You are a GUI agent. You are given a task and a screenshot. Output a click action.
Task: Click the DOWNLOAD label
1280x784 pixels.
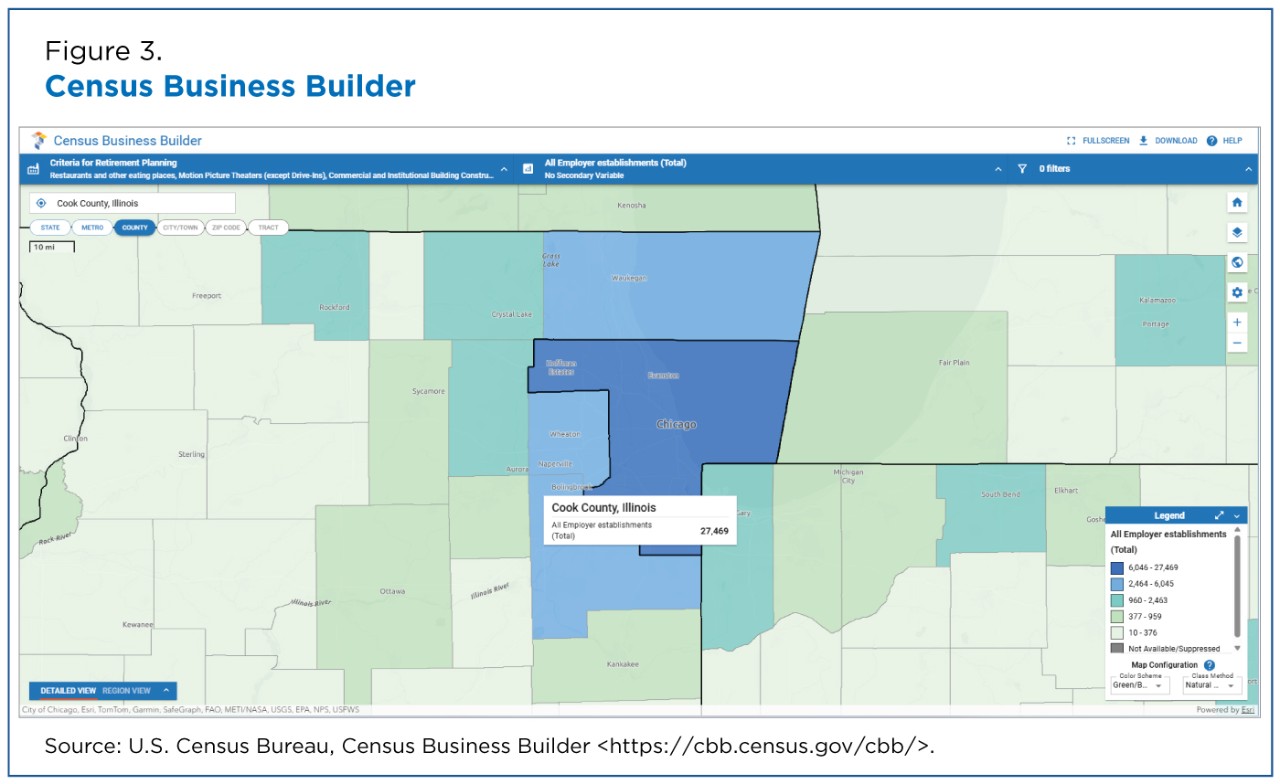(x=1176, y=141)
